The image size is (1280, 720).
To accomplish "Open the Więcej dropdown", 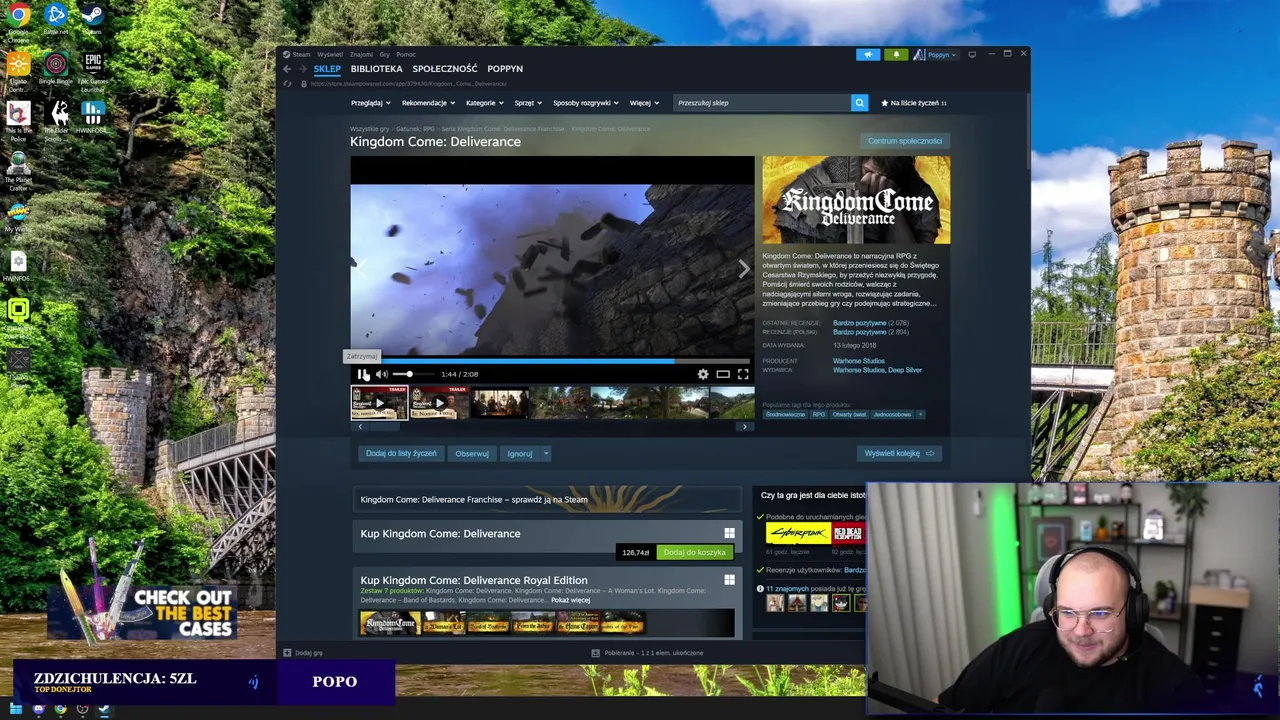I will pos(643,102).
